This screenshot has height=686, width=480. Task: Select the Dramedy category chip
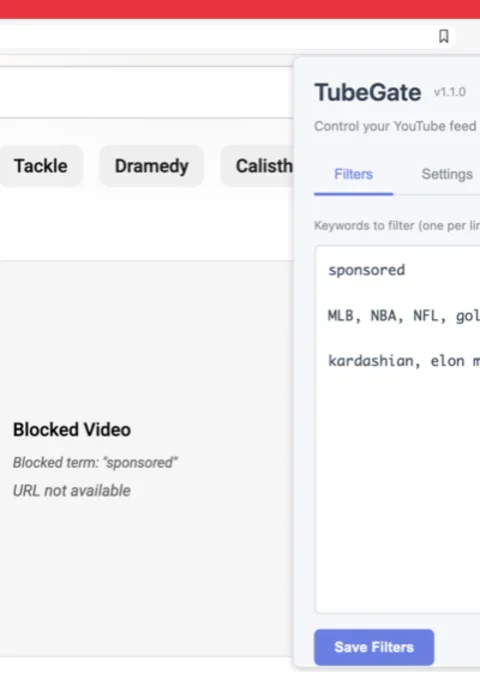(x=151, y=166)
